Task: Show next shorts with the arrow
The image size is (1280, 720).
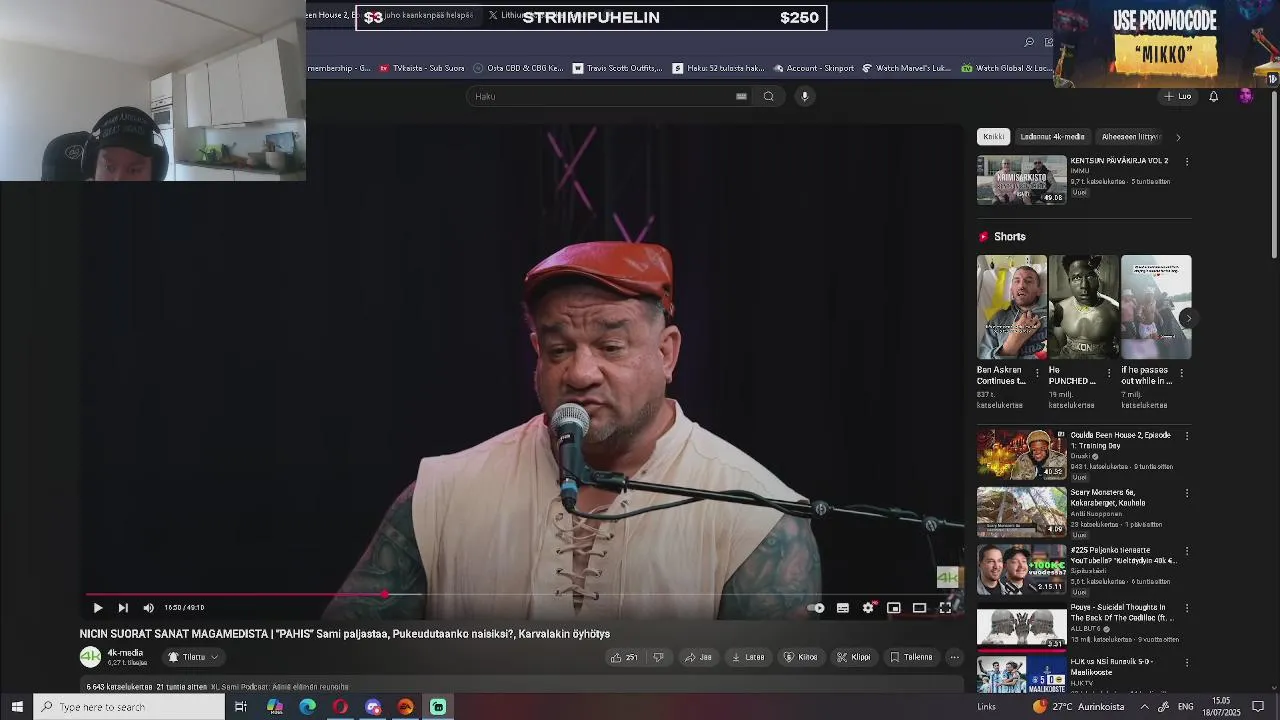Action: [1187, 318]
